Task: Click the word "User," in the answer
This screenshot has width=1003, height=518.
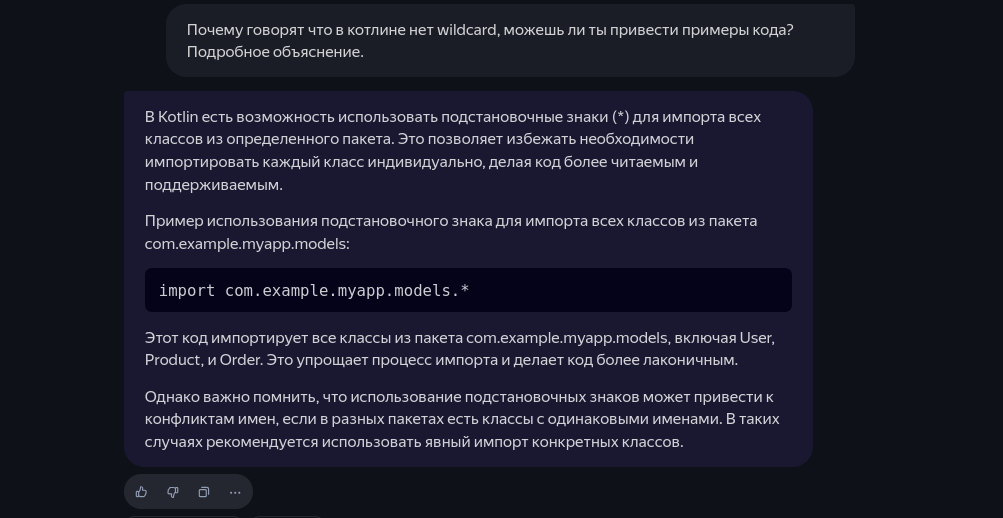Action: (757, 338)
